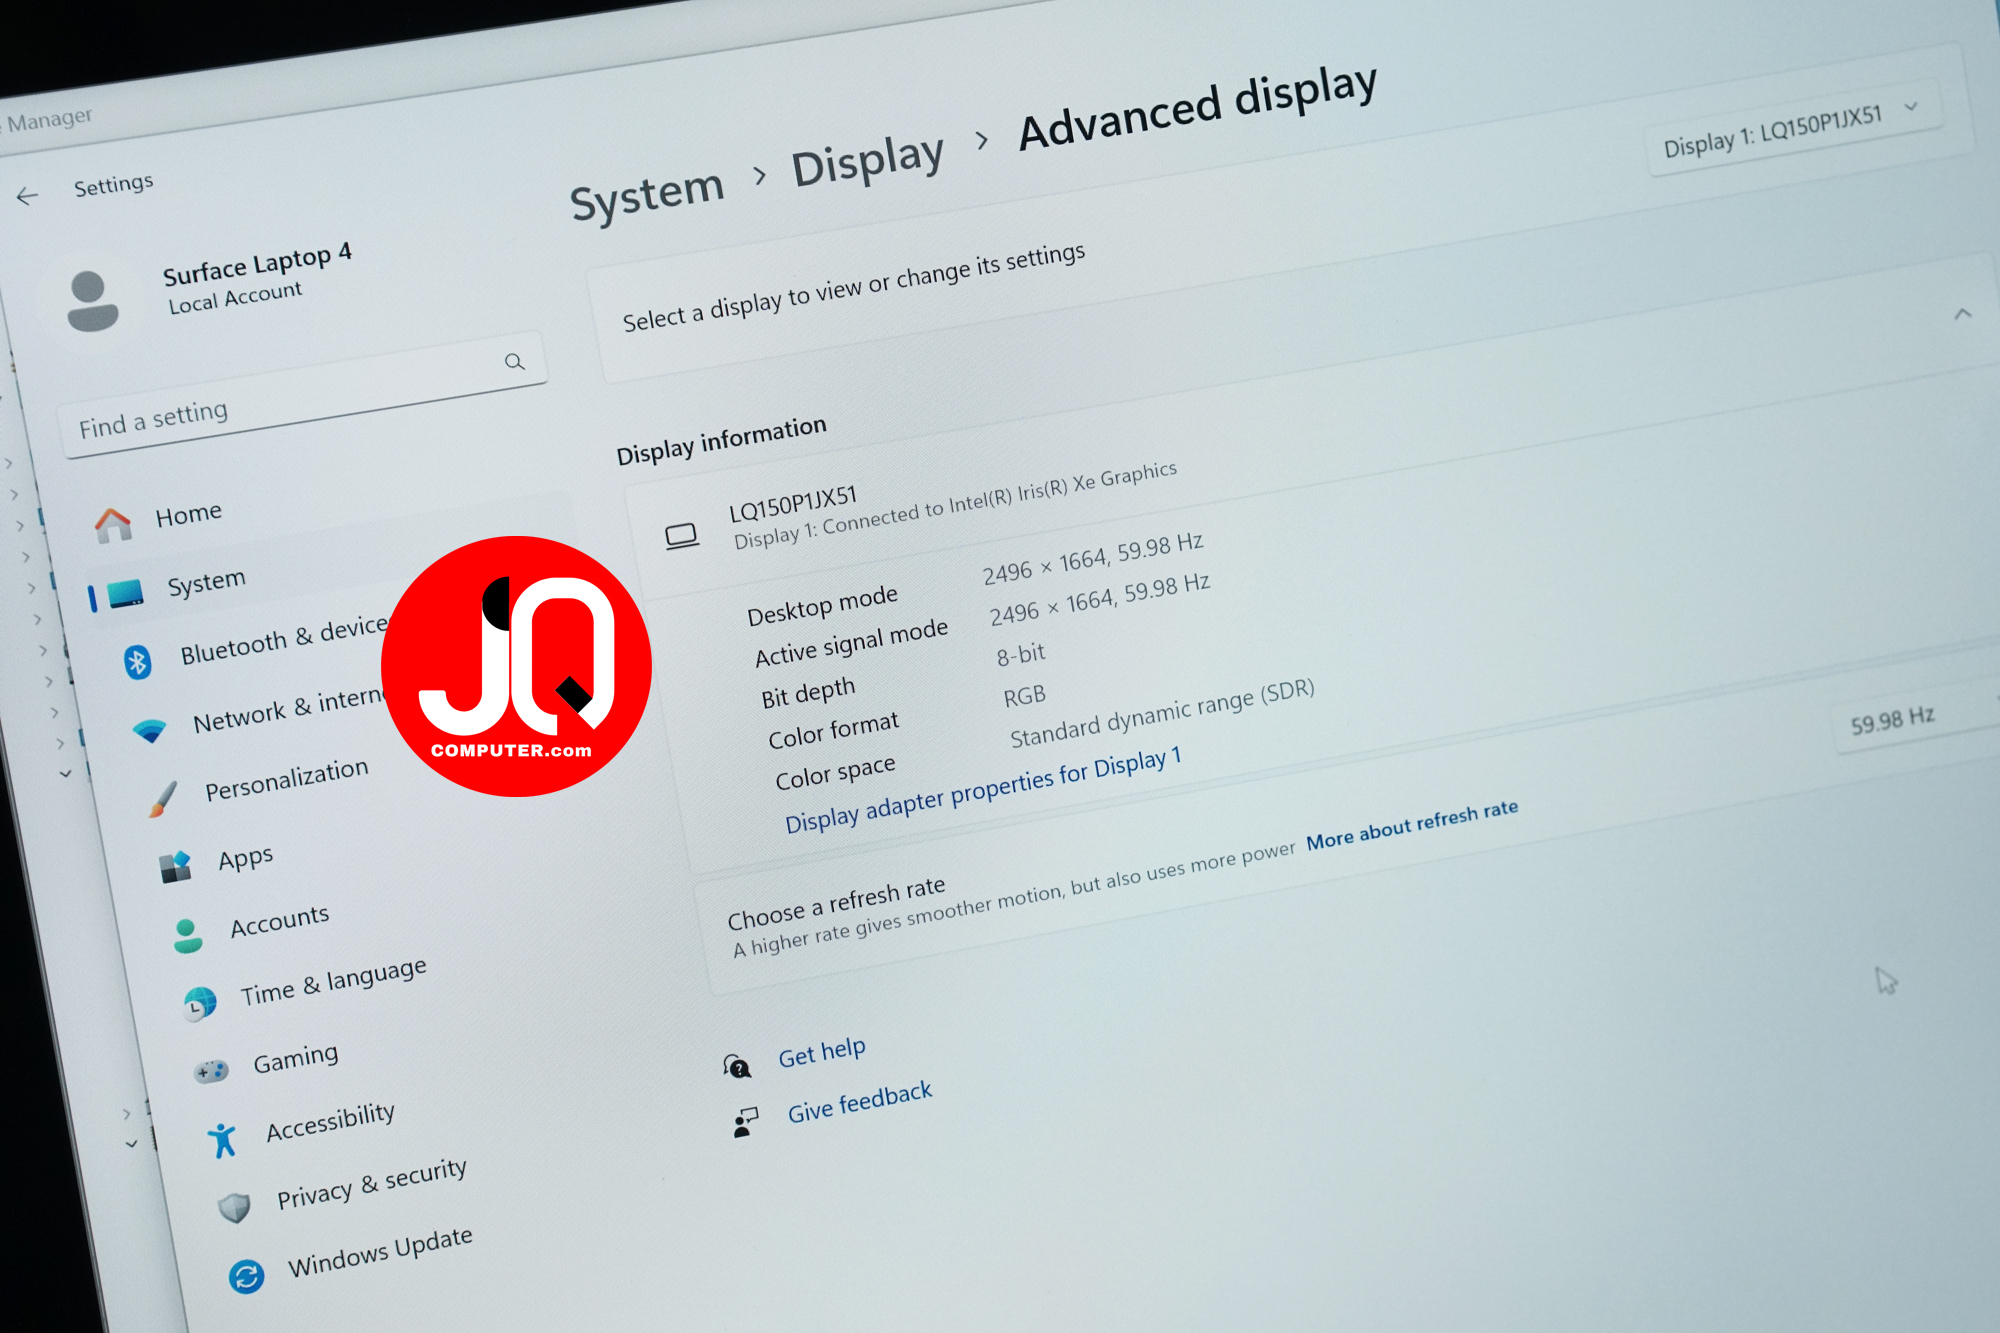The width and height of the screenshot is (2000, 1333).
Task: Click the Windows Update sync icon
Action: [246, 1276]
